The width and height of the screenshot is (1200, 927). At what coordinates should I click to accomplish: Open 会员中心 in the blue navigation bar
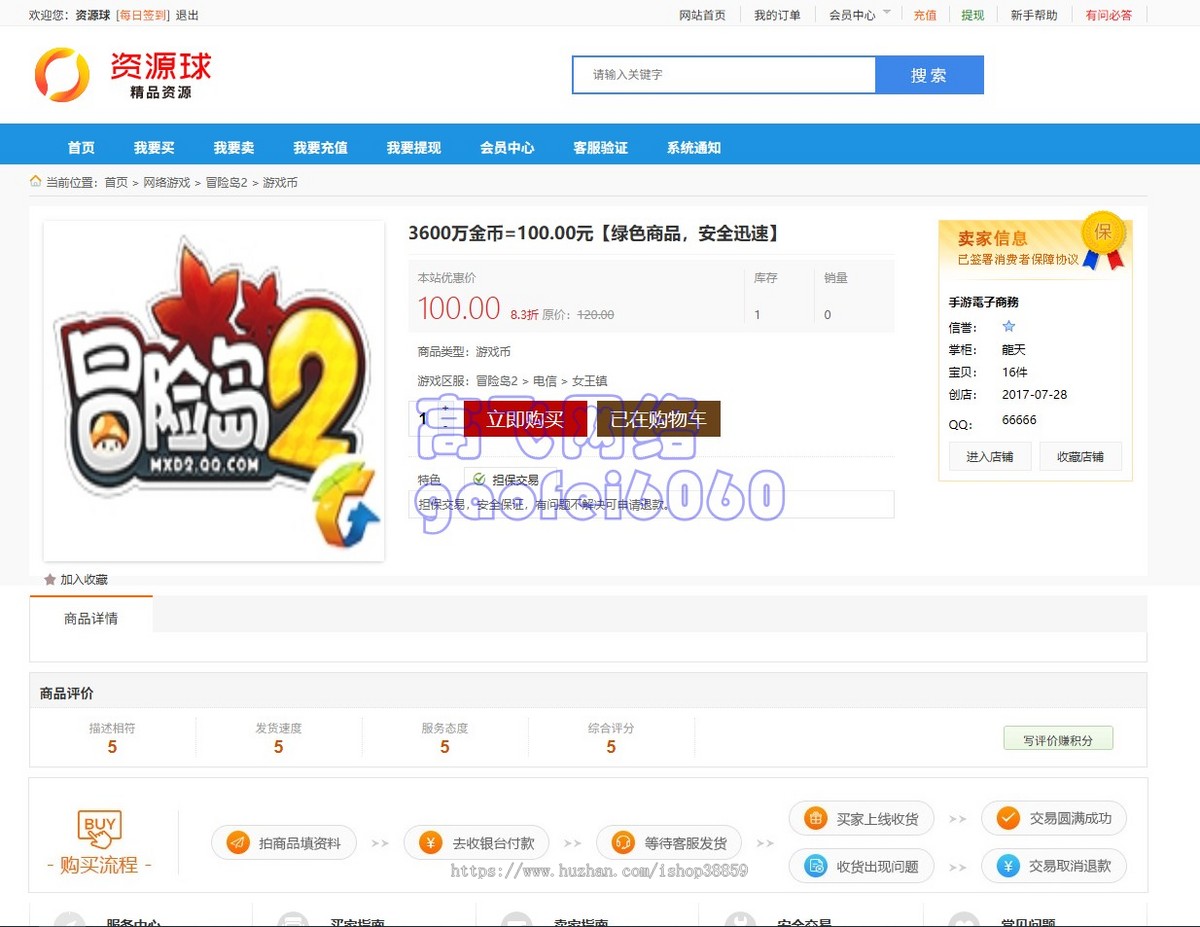pyautogui.click(x=507, y=147)
